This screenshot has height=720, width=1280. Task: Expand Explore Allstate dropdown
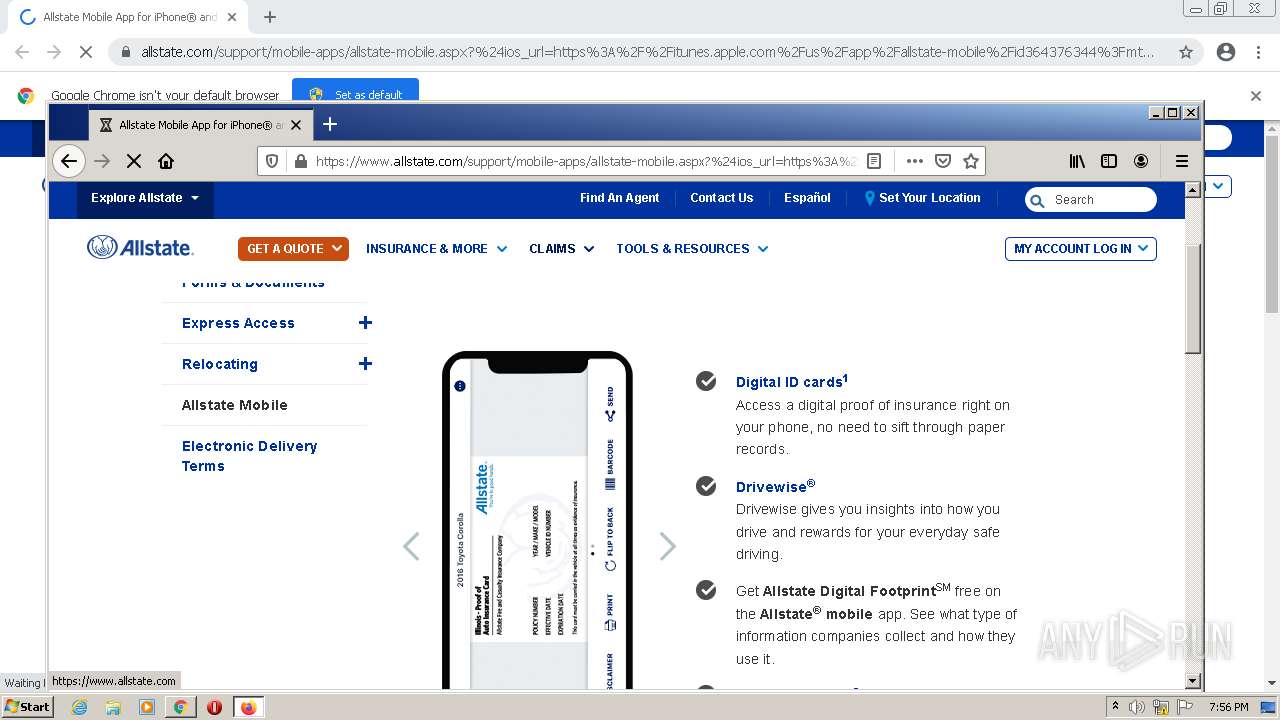145,198
